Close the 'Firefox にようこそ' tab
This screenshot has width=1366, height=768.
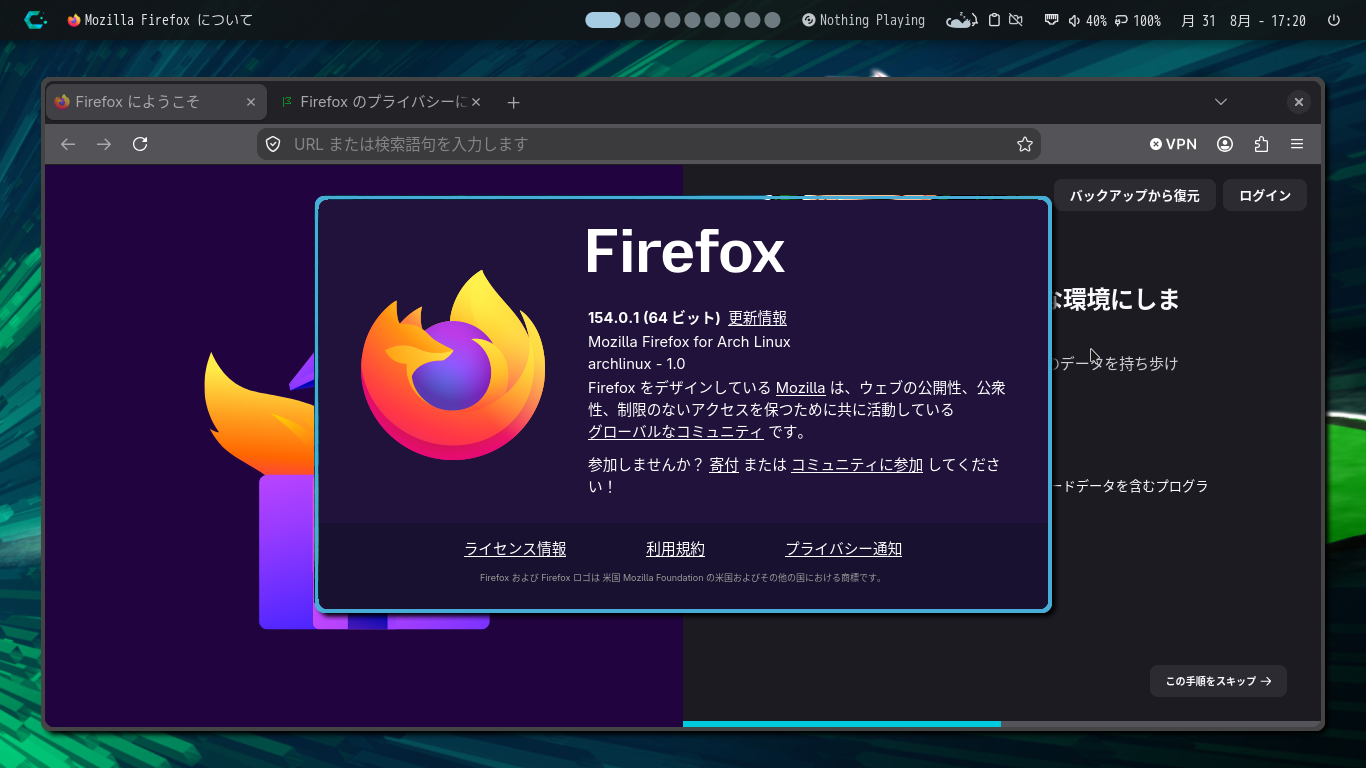click(x=251, y=102)
